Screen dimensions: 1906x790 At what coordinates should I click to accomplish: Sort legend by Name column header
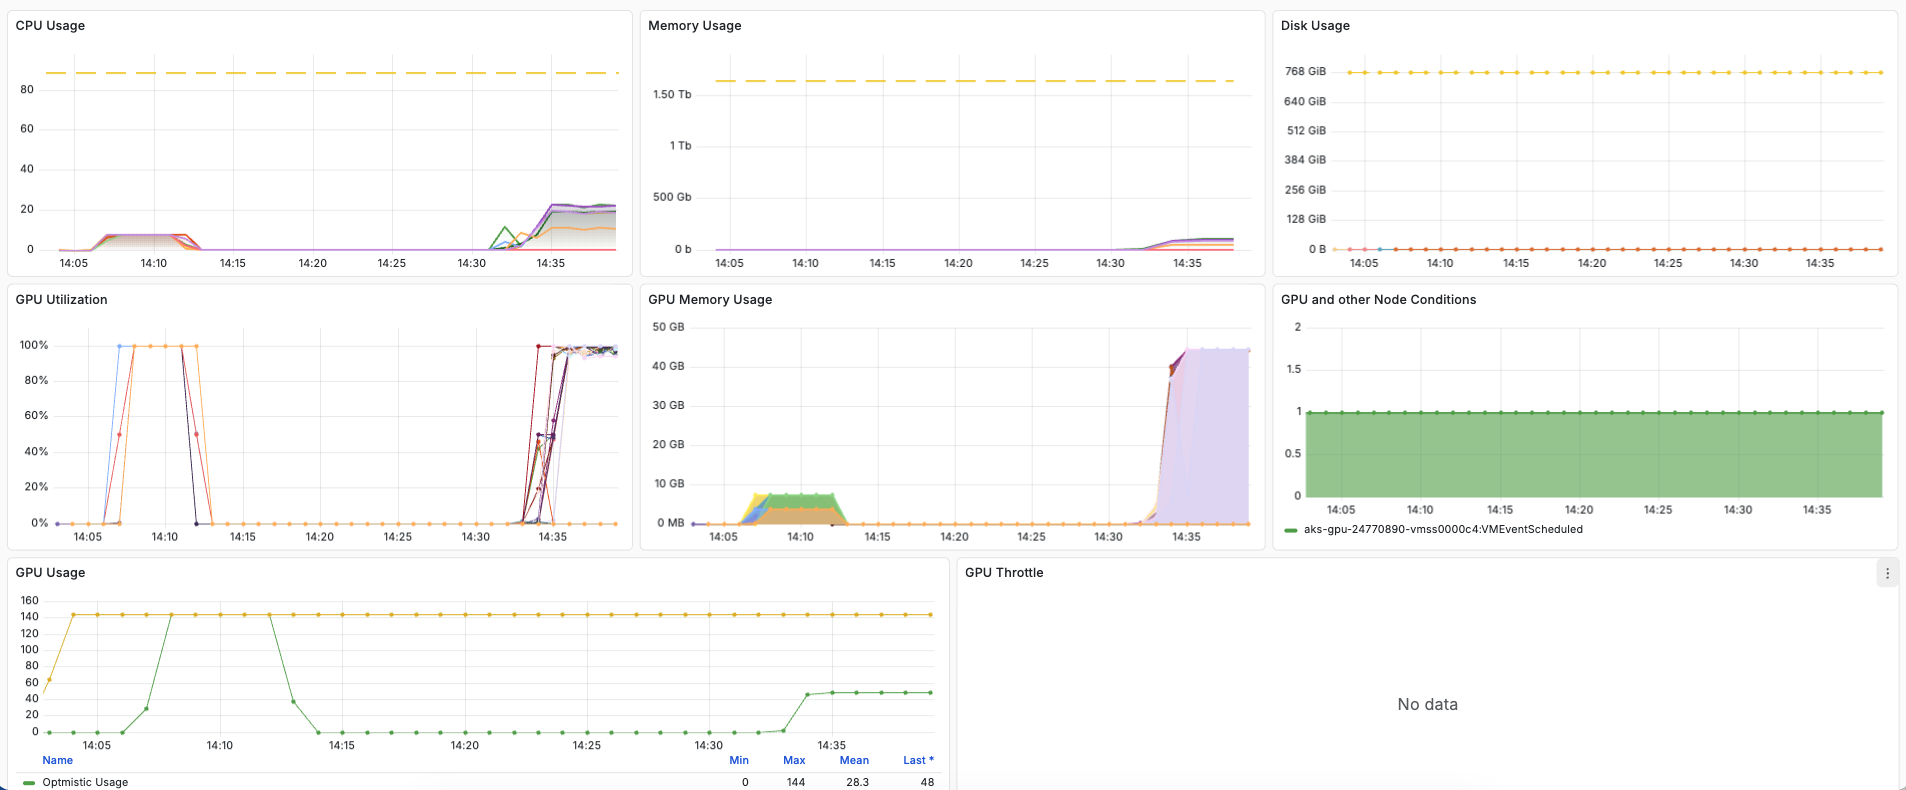57,760
